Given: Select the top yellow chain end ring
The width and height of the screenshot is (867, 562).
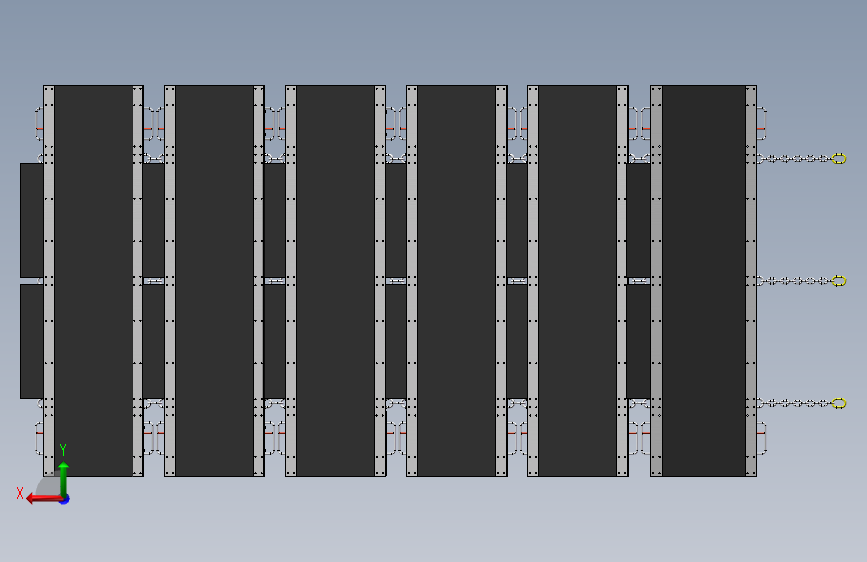Looking at the screenshot, I should coord(839,159).
